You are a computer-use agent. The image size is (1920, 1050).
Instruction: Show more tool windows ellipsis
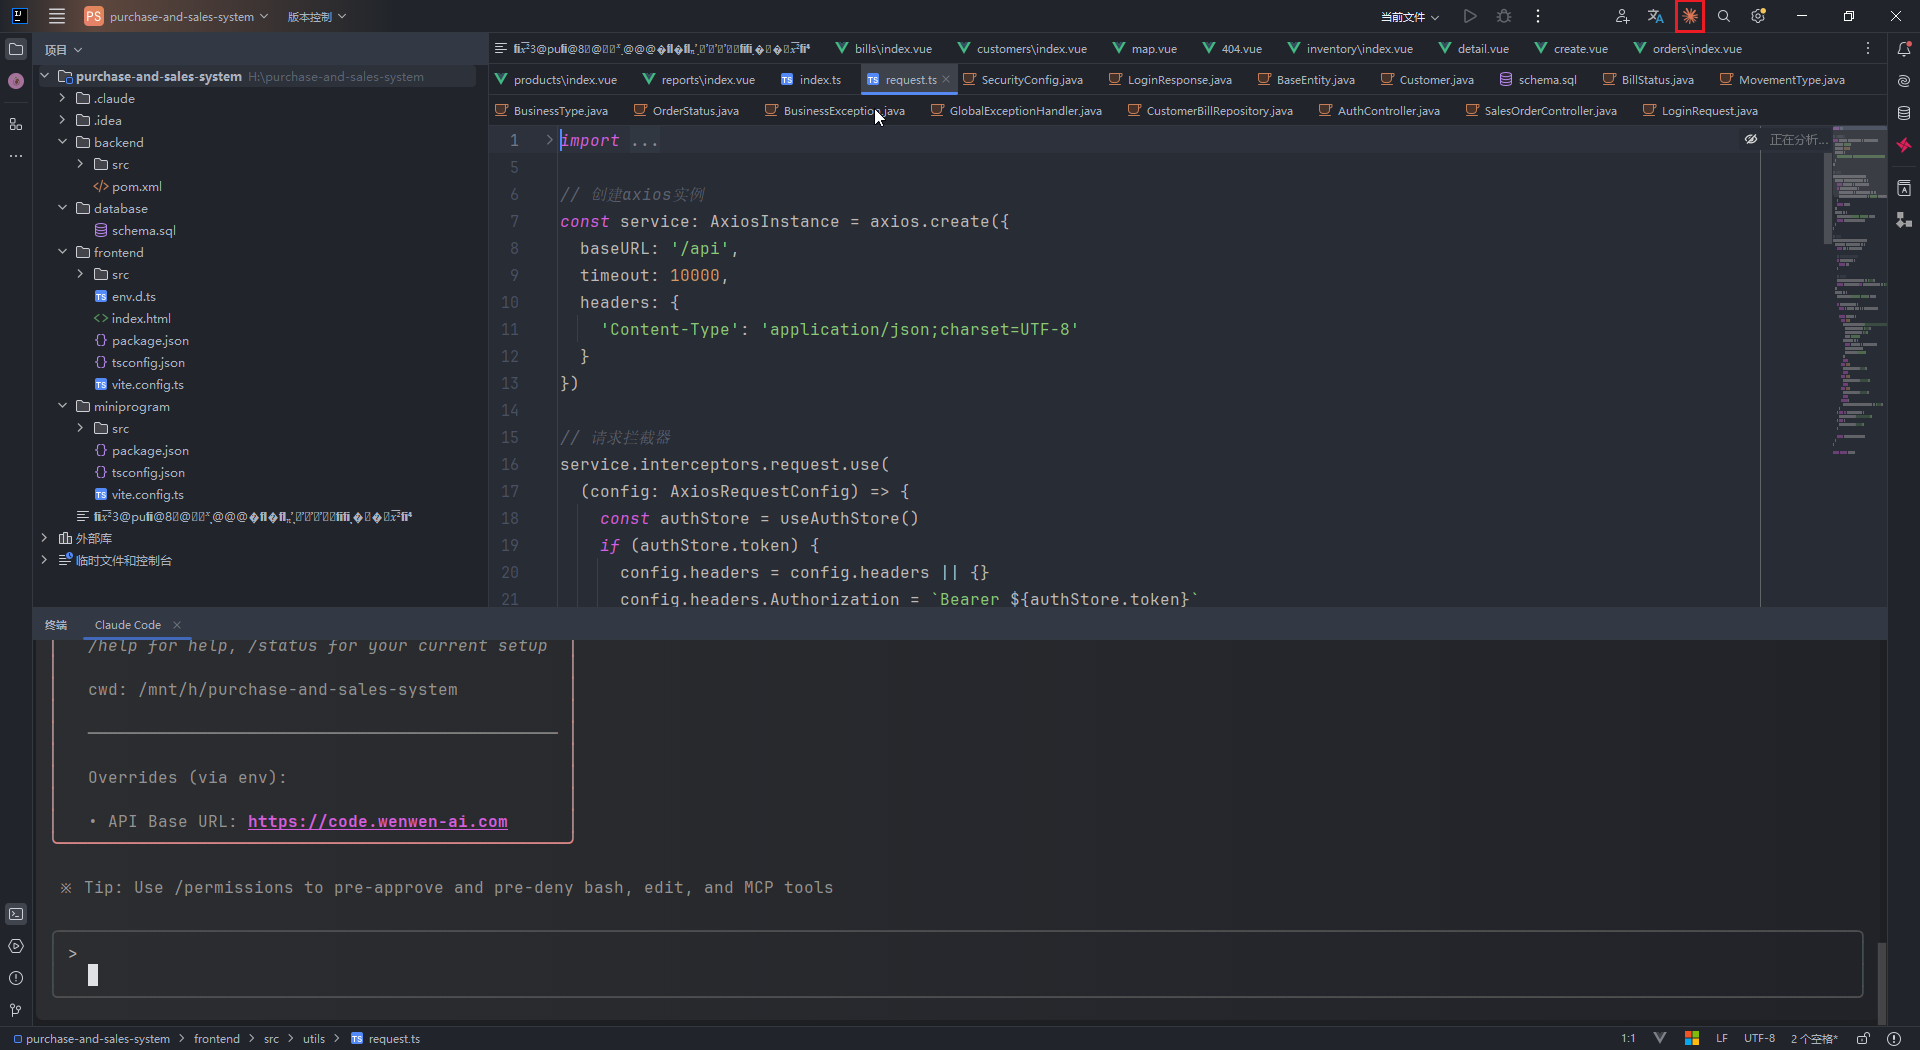pyautogui.click(x=16, y=156)
